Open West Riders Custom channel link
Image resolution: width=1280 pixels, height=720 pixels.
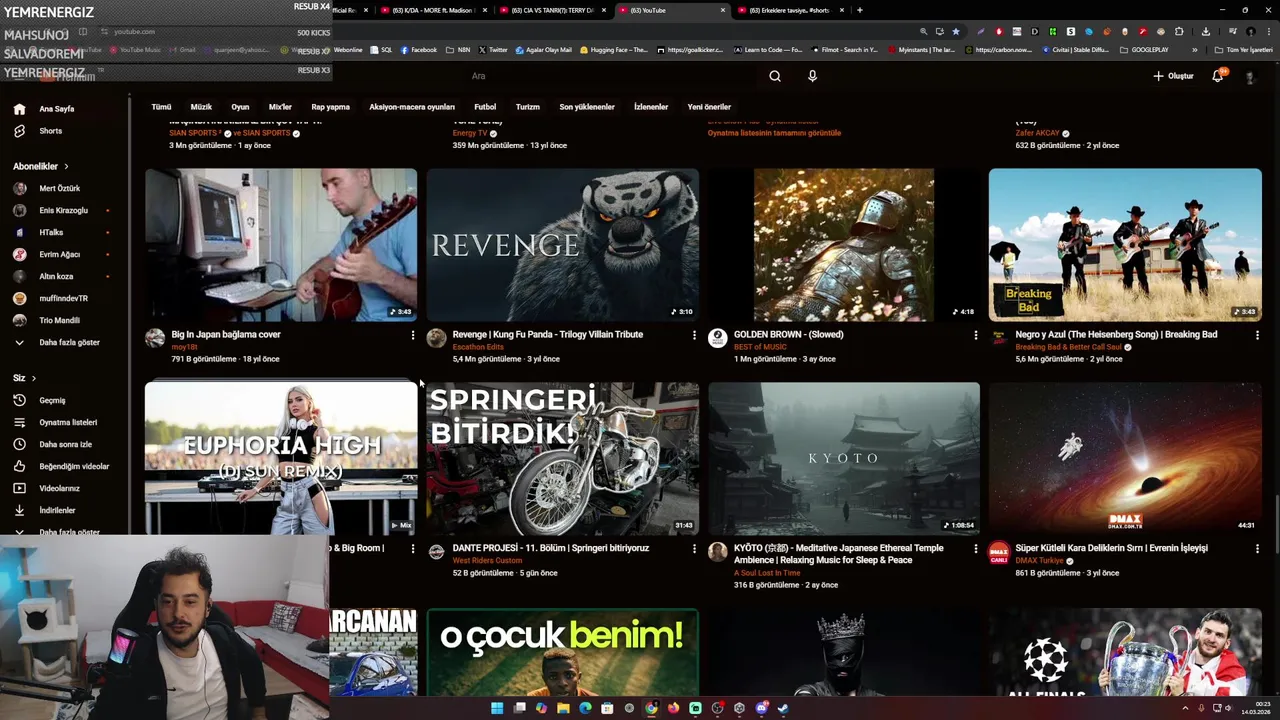tap(487, 561)
